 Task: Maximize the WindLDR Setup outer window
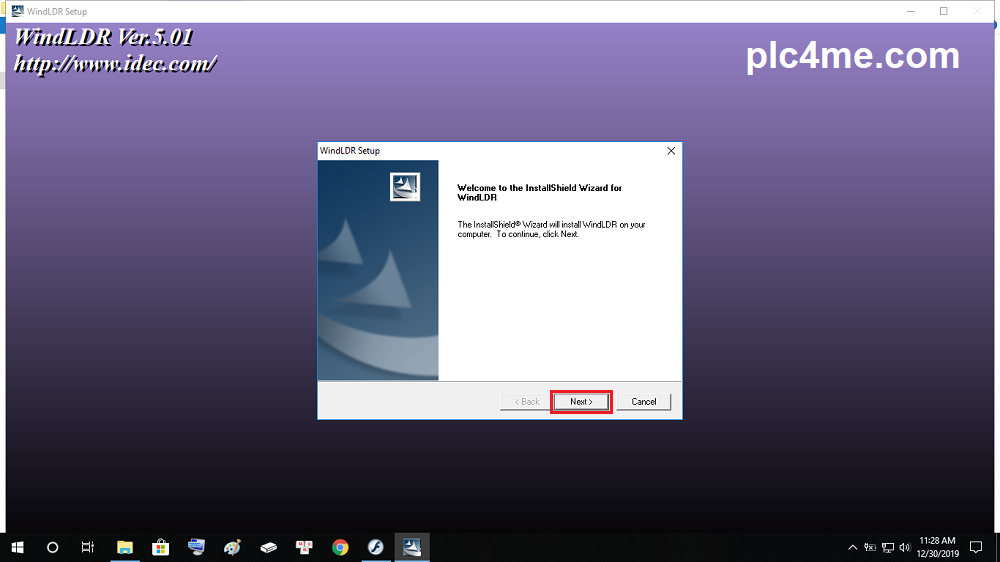point(943,11)
